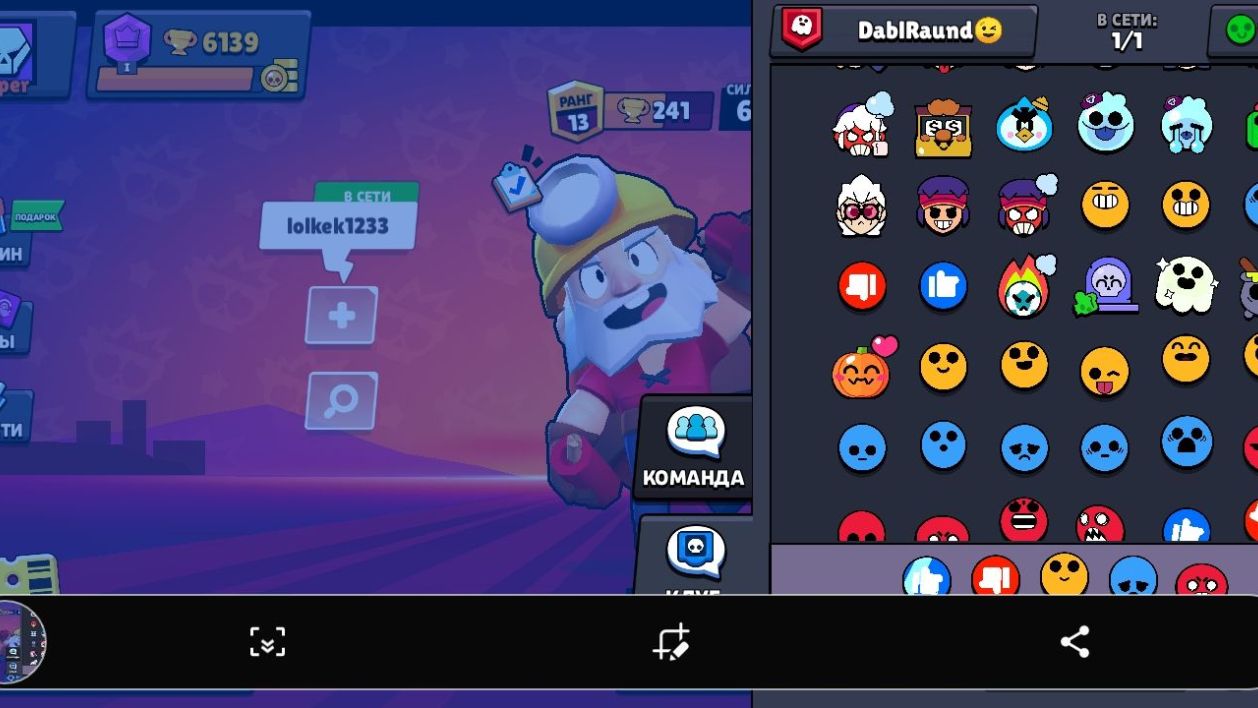Screen dimensions: 1258x708
Task: Send the pumpkin with heart pin
Action: (864, 366)
